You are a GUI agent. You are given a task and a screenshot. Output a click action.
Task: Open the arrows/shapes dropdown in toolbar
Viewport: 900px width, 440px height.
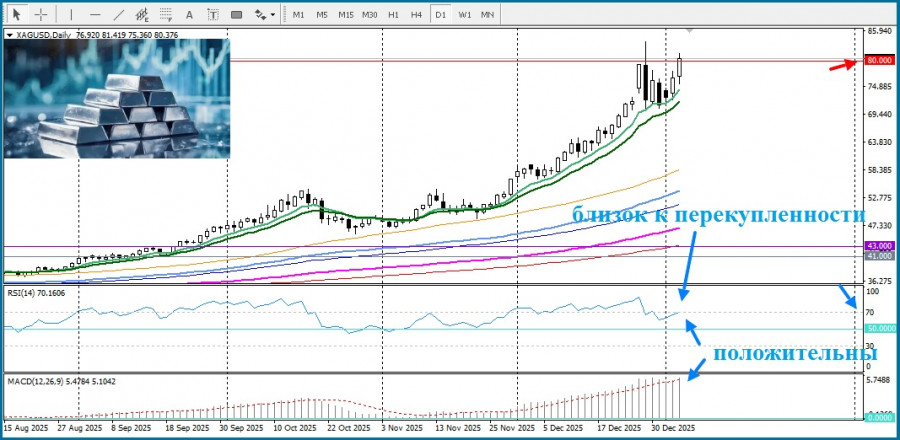263,15
